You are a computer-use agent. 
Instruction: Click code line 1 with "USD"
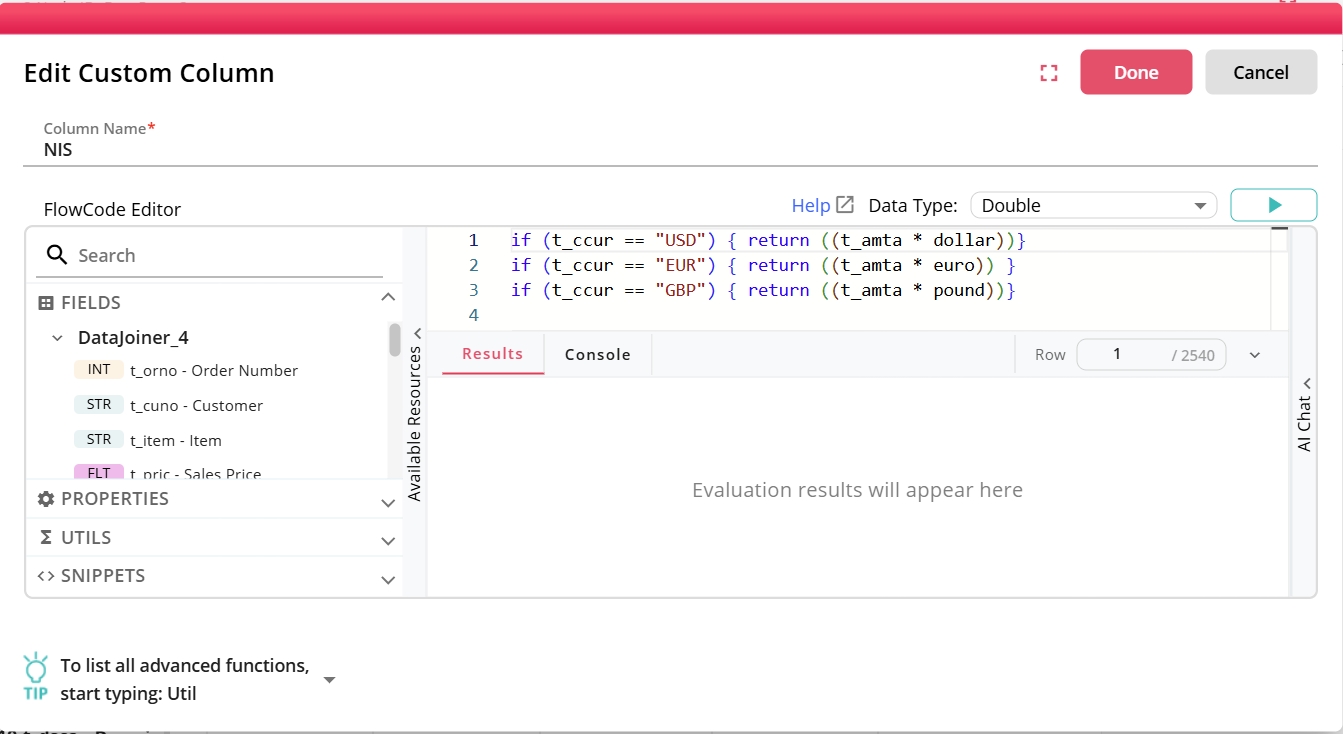pos(768,240)
